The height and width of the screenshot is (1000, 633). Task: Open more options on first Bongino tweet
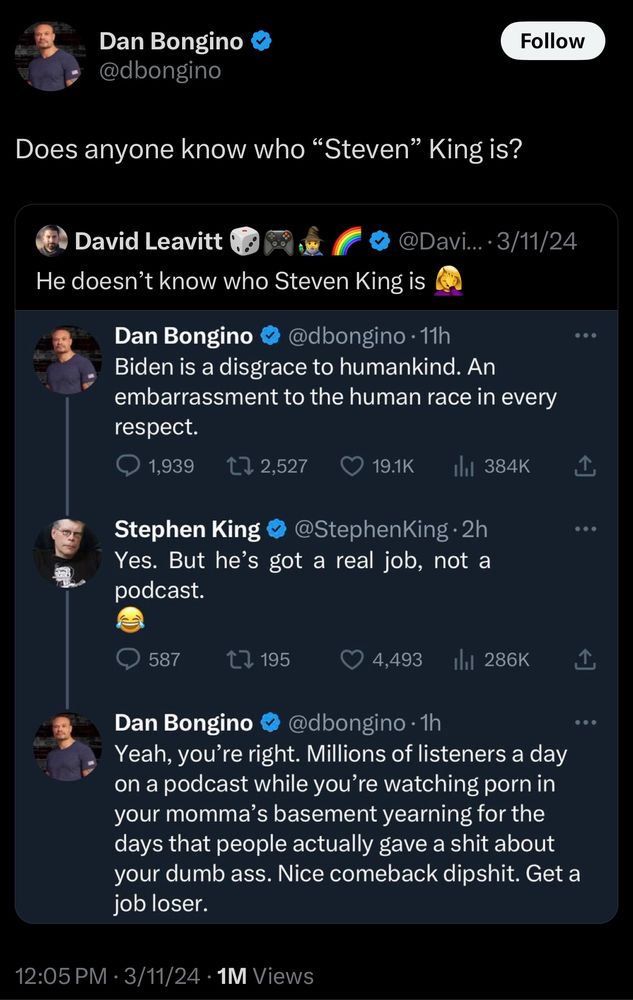[585, 335]
